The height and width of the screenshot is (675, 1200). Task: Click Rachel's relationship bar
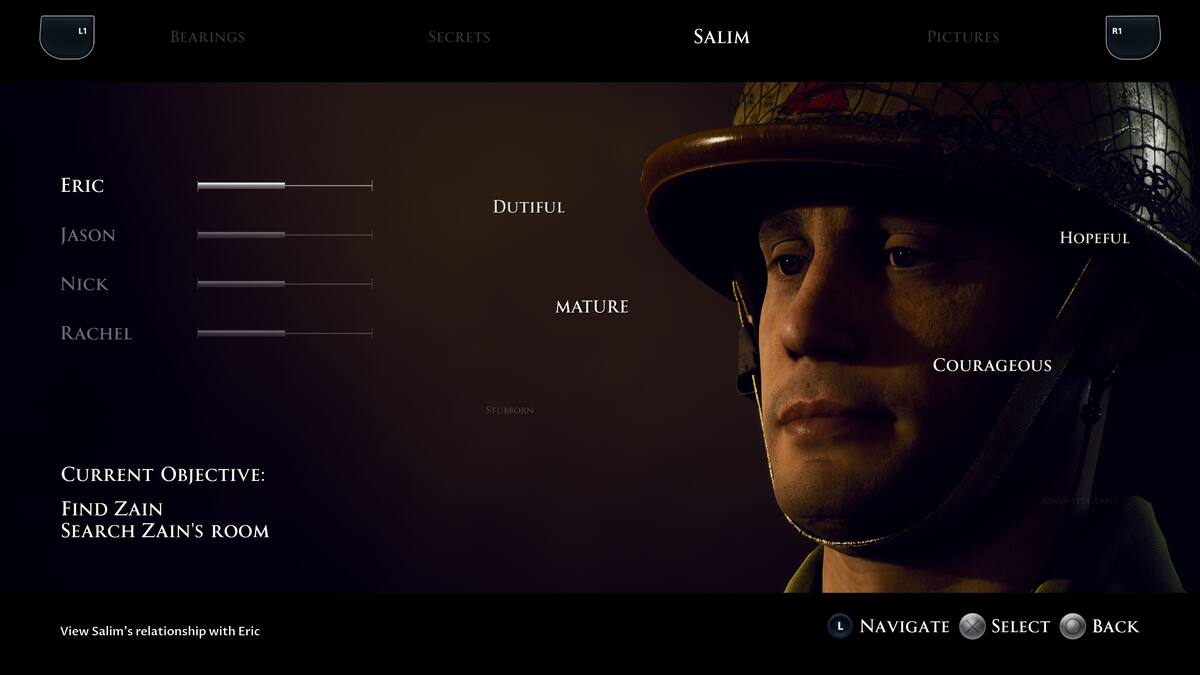[285, 333]
